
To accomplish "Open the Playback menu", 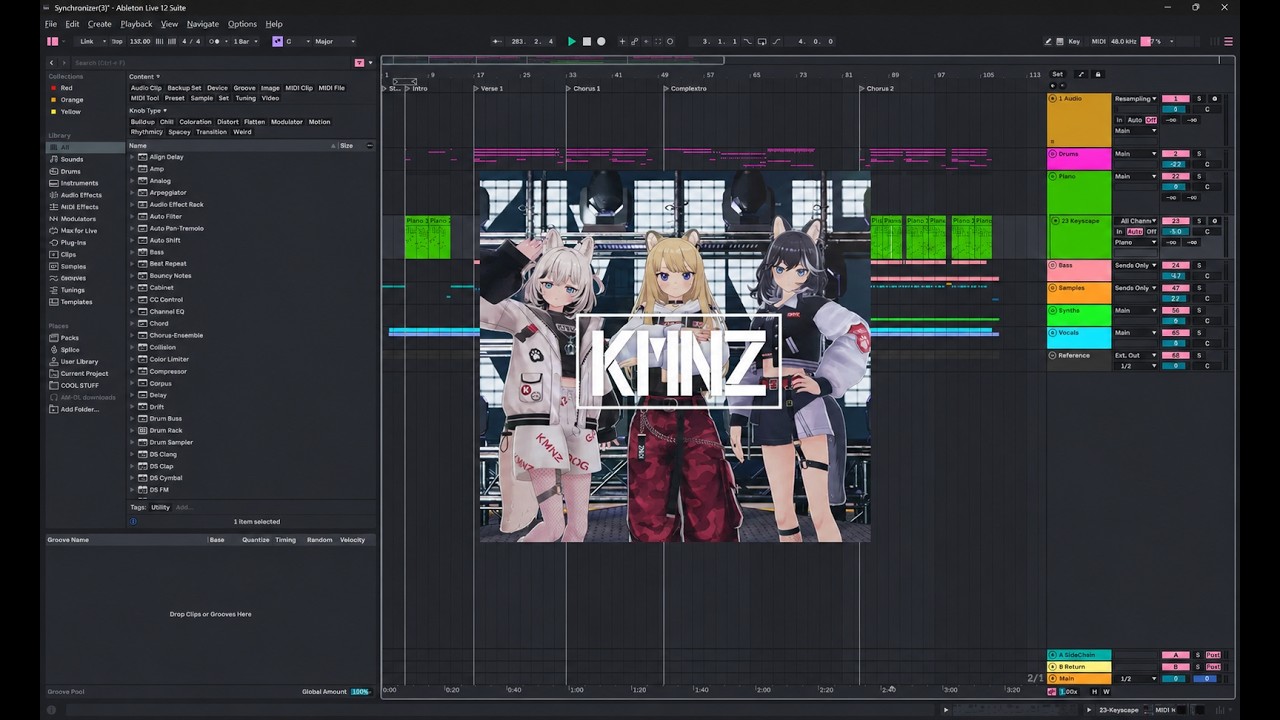I will point(136,24).
